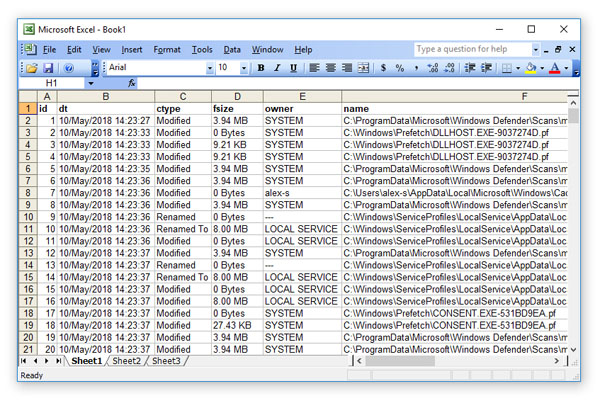Click the vertical scrollbar down arrow

(x=573, y=349)
